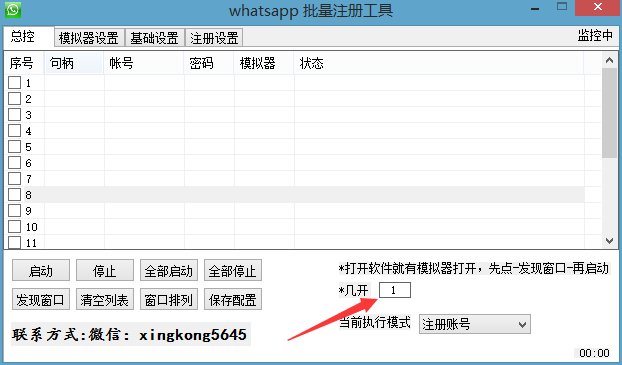Enable the checkbox for row 3
The width and height of the screenshot is (622, 365).
coord(15,115)
